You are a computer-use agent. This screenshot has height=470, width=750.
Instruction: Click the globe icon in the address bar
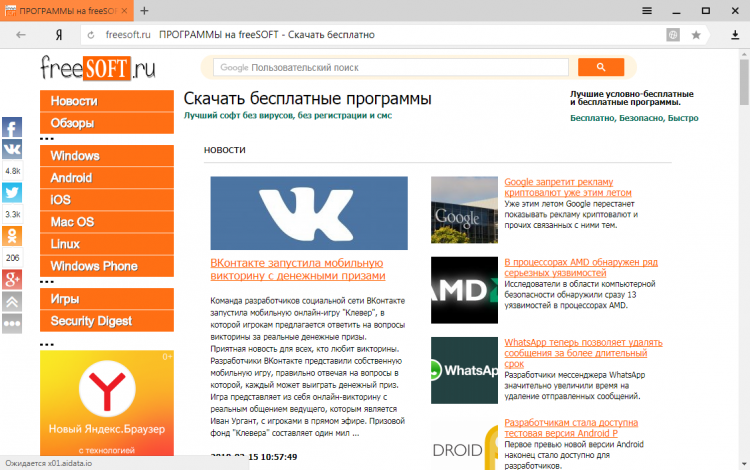[x=673, y=34]
